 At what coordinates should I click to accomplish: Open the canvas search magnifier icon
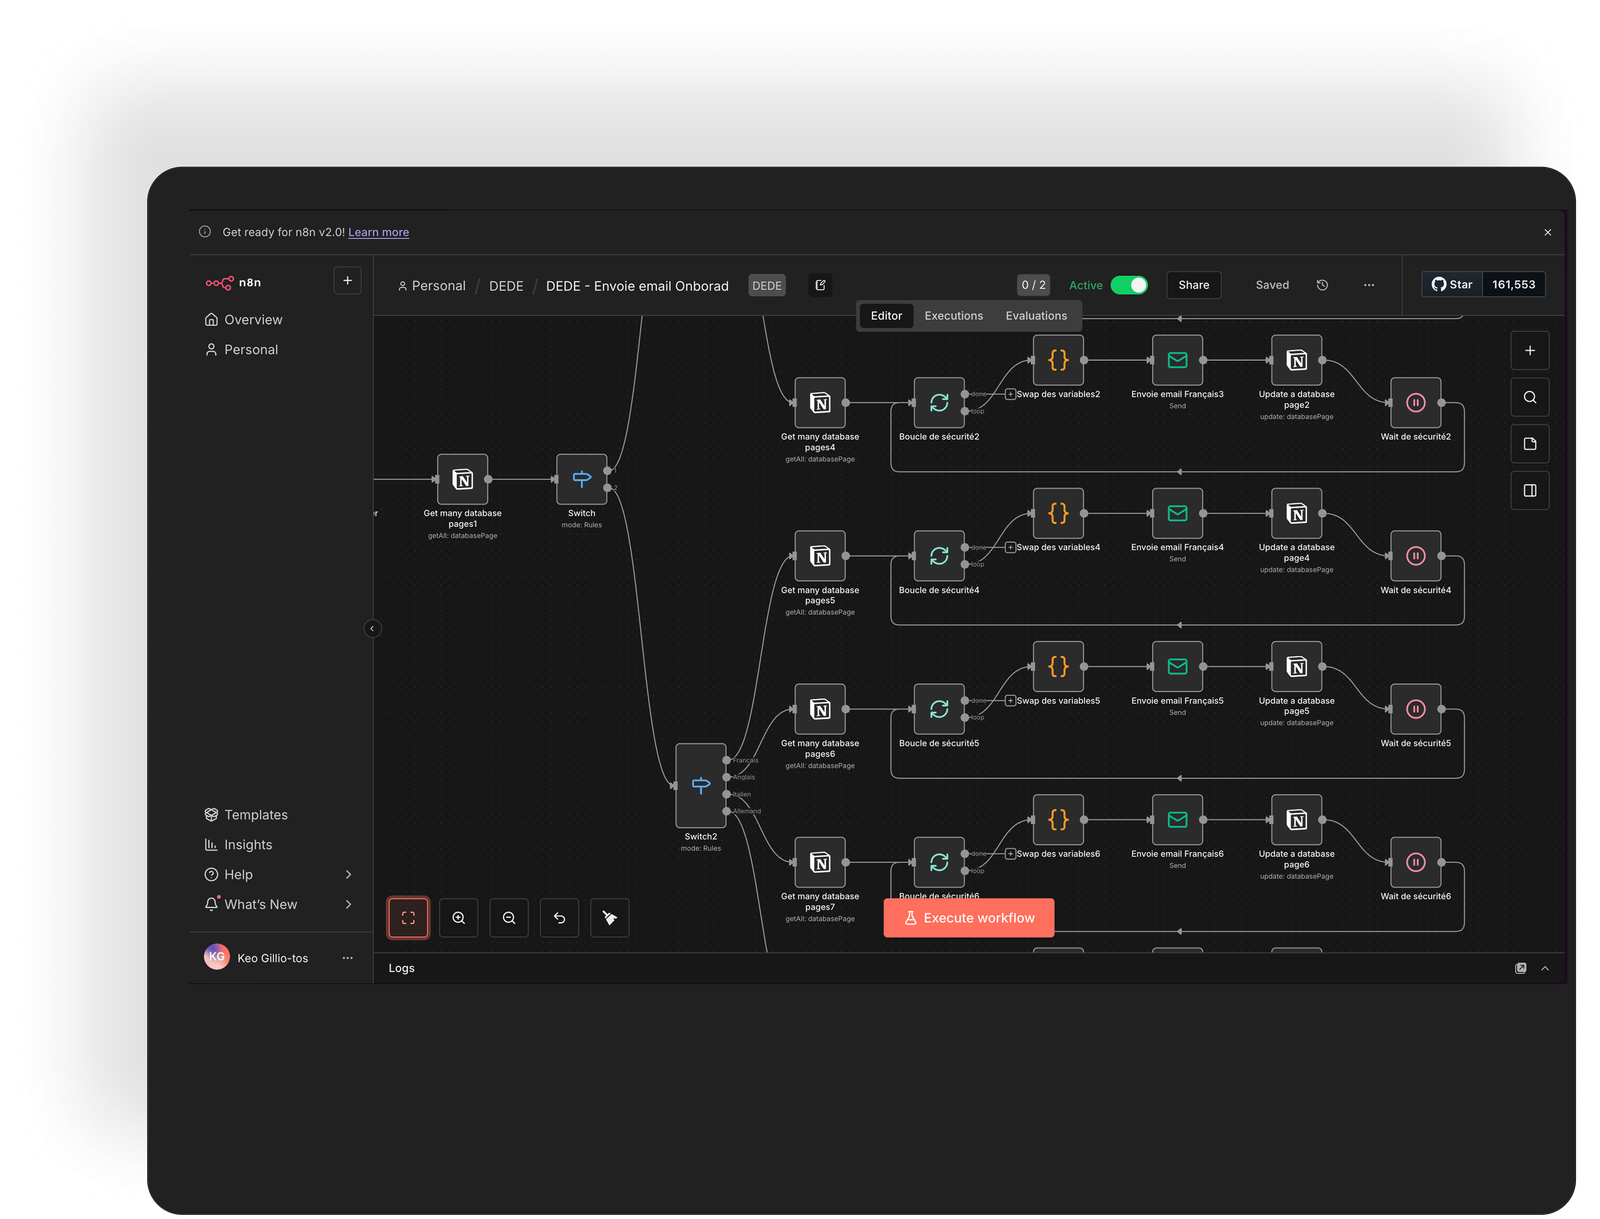click(1529, 398)
